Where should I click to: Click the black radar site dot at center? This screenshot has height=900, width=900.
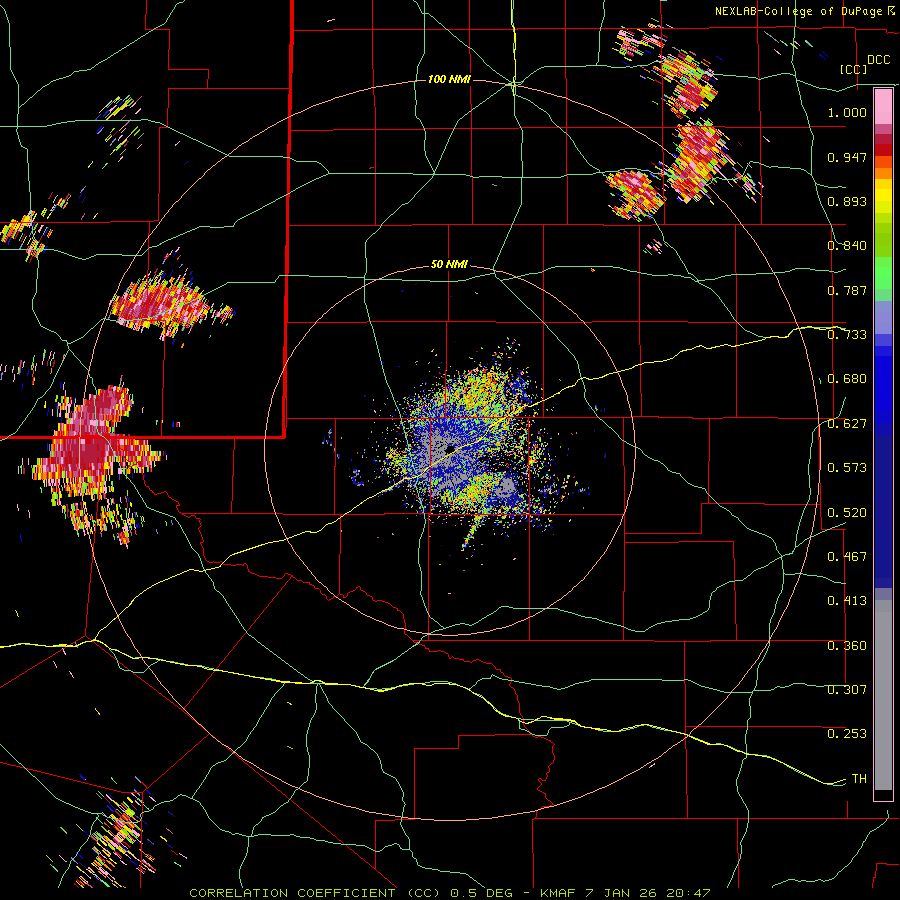[x=450, y=449]
